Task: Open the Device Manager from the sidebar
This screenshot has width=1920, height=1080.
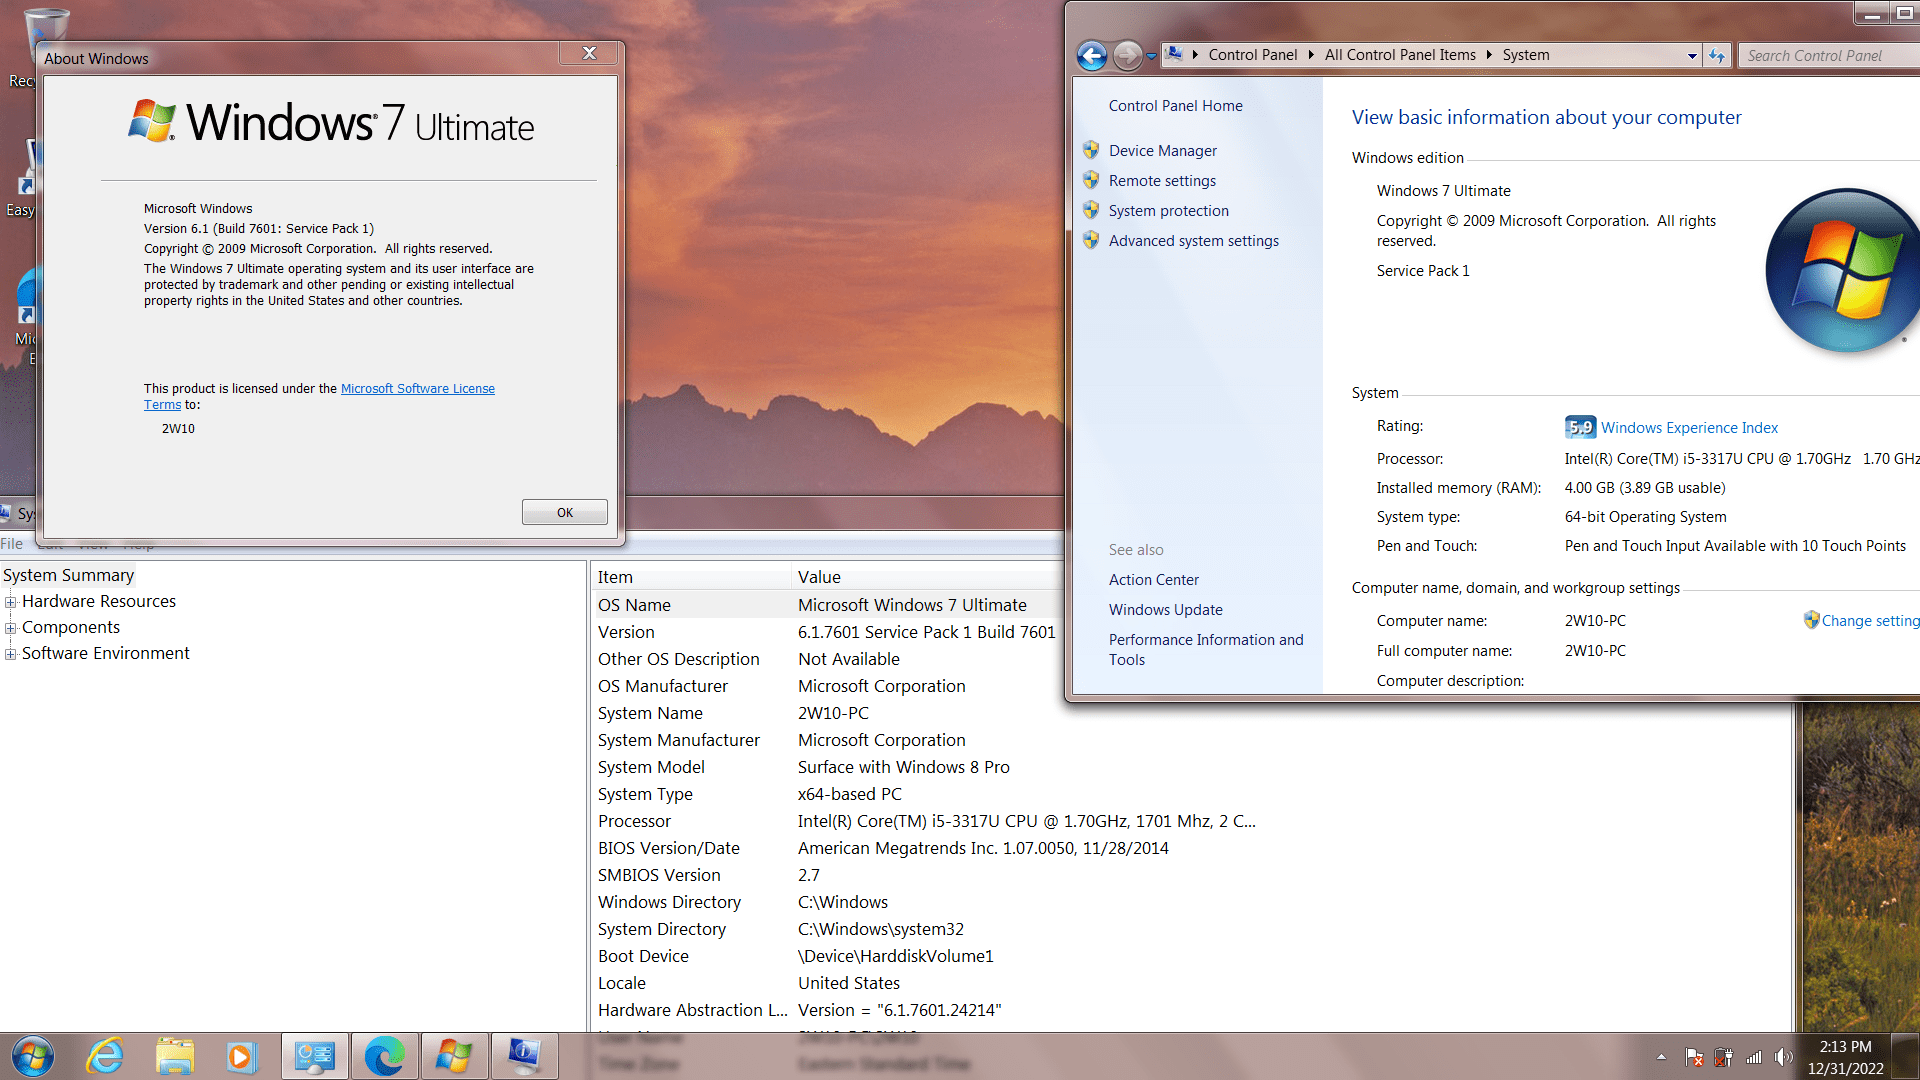Action: (1162, 150)
